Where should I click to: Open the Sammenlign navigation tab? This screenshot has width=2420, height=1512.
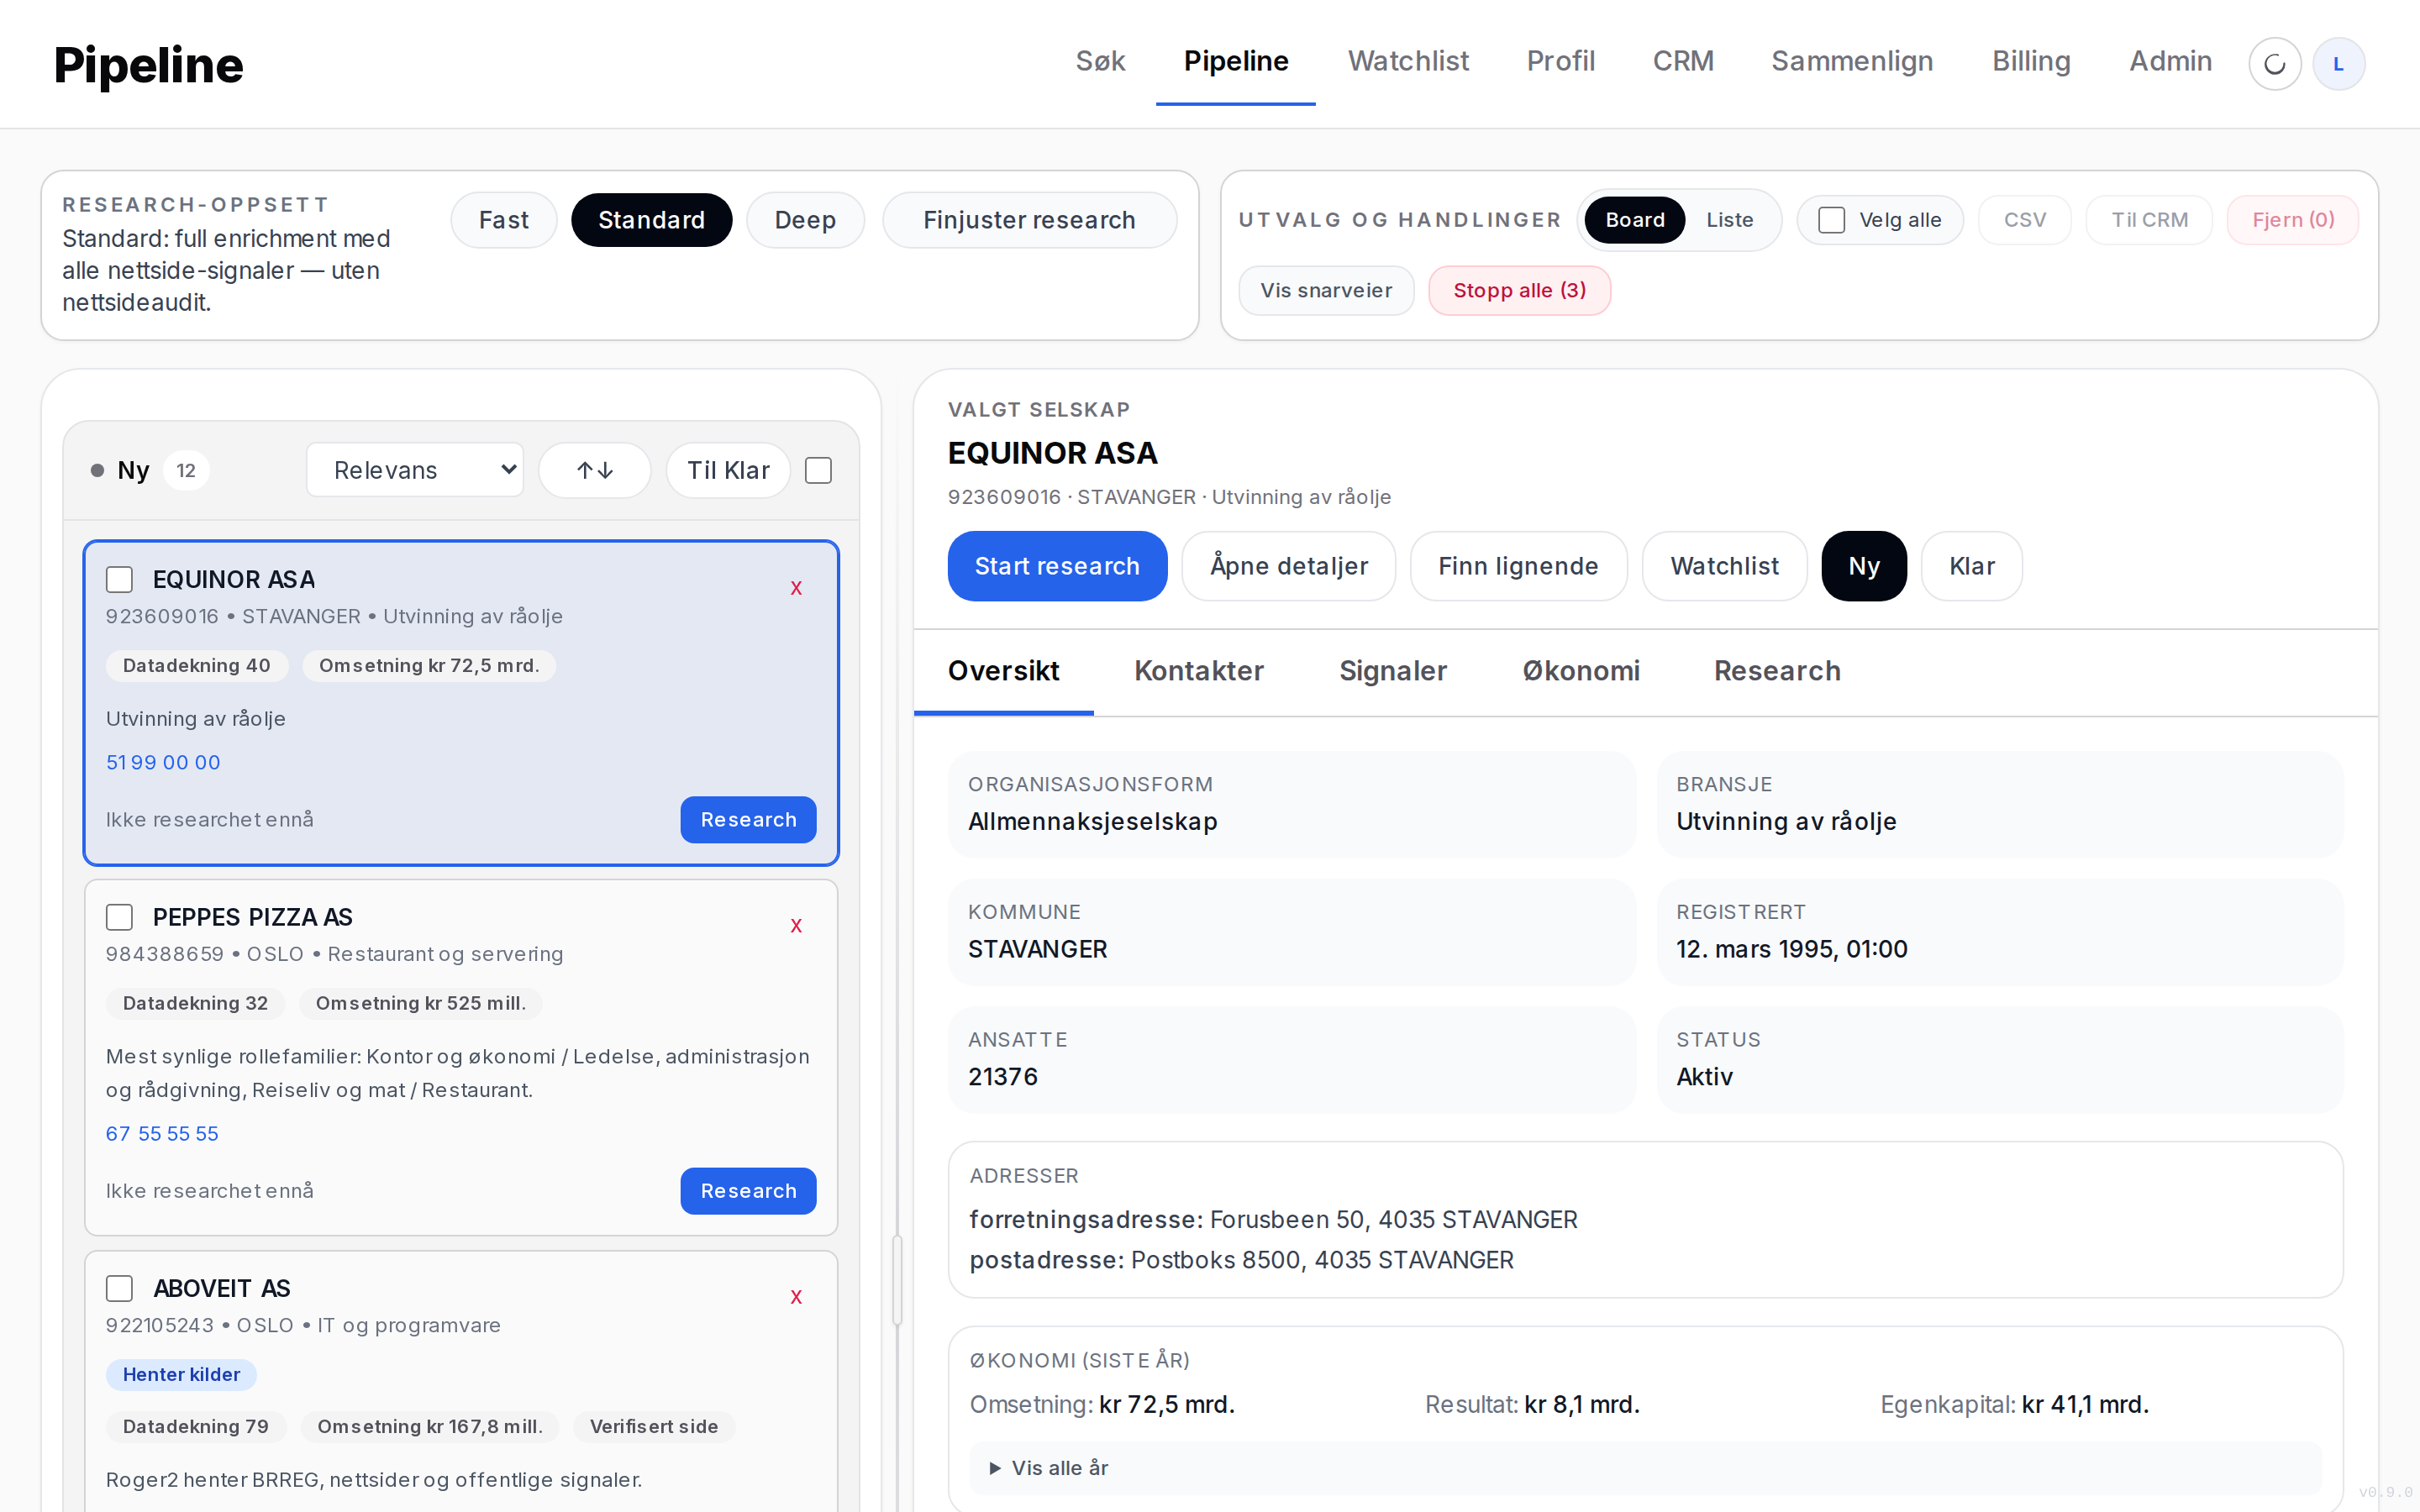[1852, 61]
